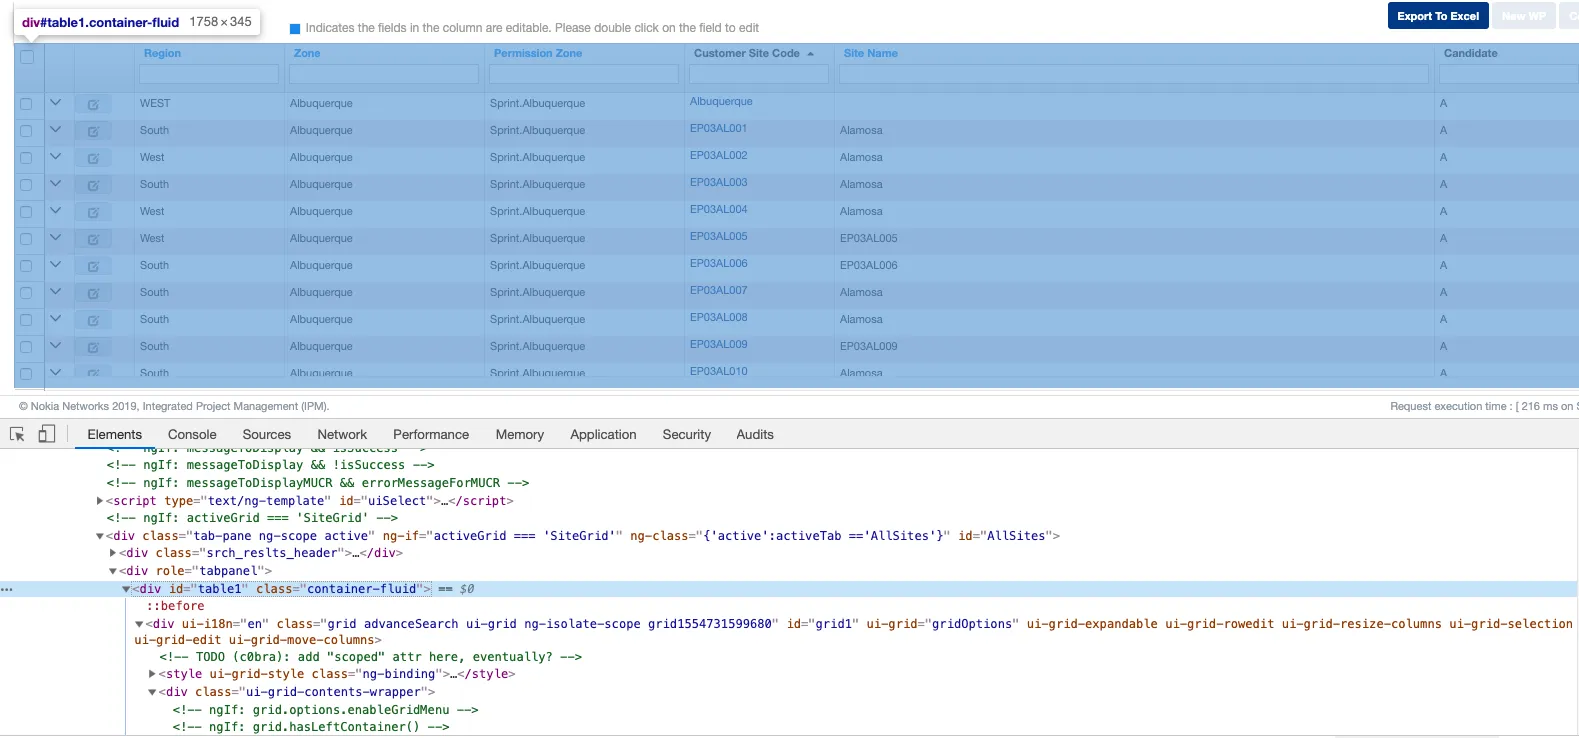Open the EP03AL006 customer site code link
Screen dimensions: 1579x738
(718, 264)
